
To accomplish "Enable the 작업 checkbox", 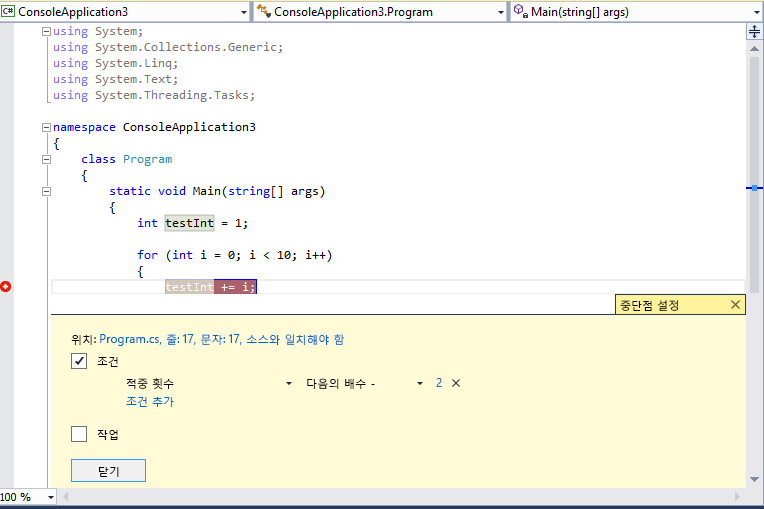I will 79,434.
